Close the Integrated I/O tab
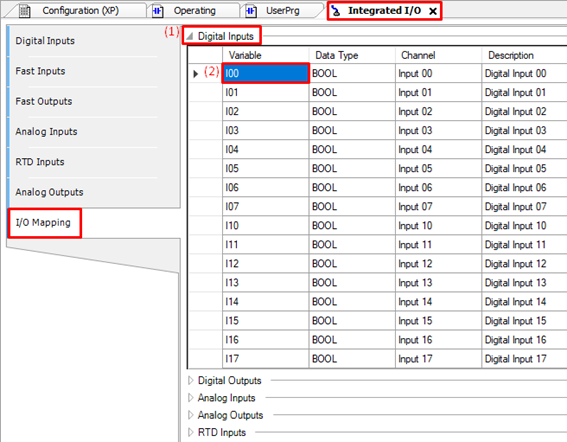 [432, 12]
